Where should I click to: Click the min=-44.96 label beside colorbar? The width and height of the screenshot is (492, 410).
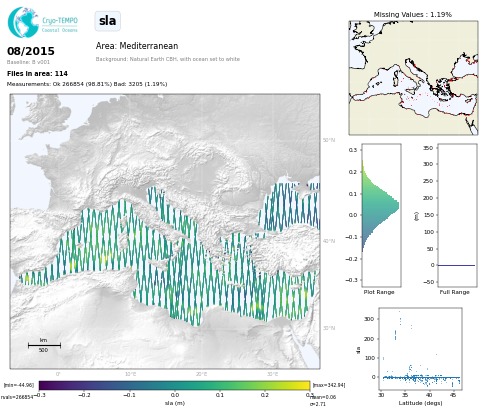[19, 385]
